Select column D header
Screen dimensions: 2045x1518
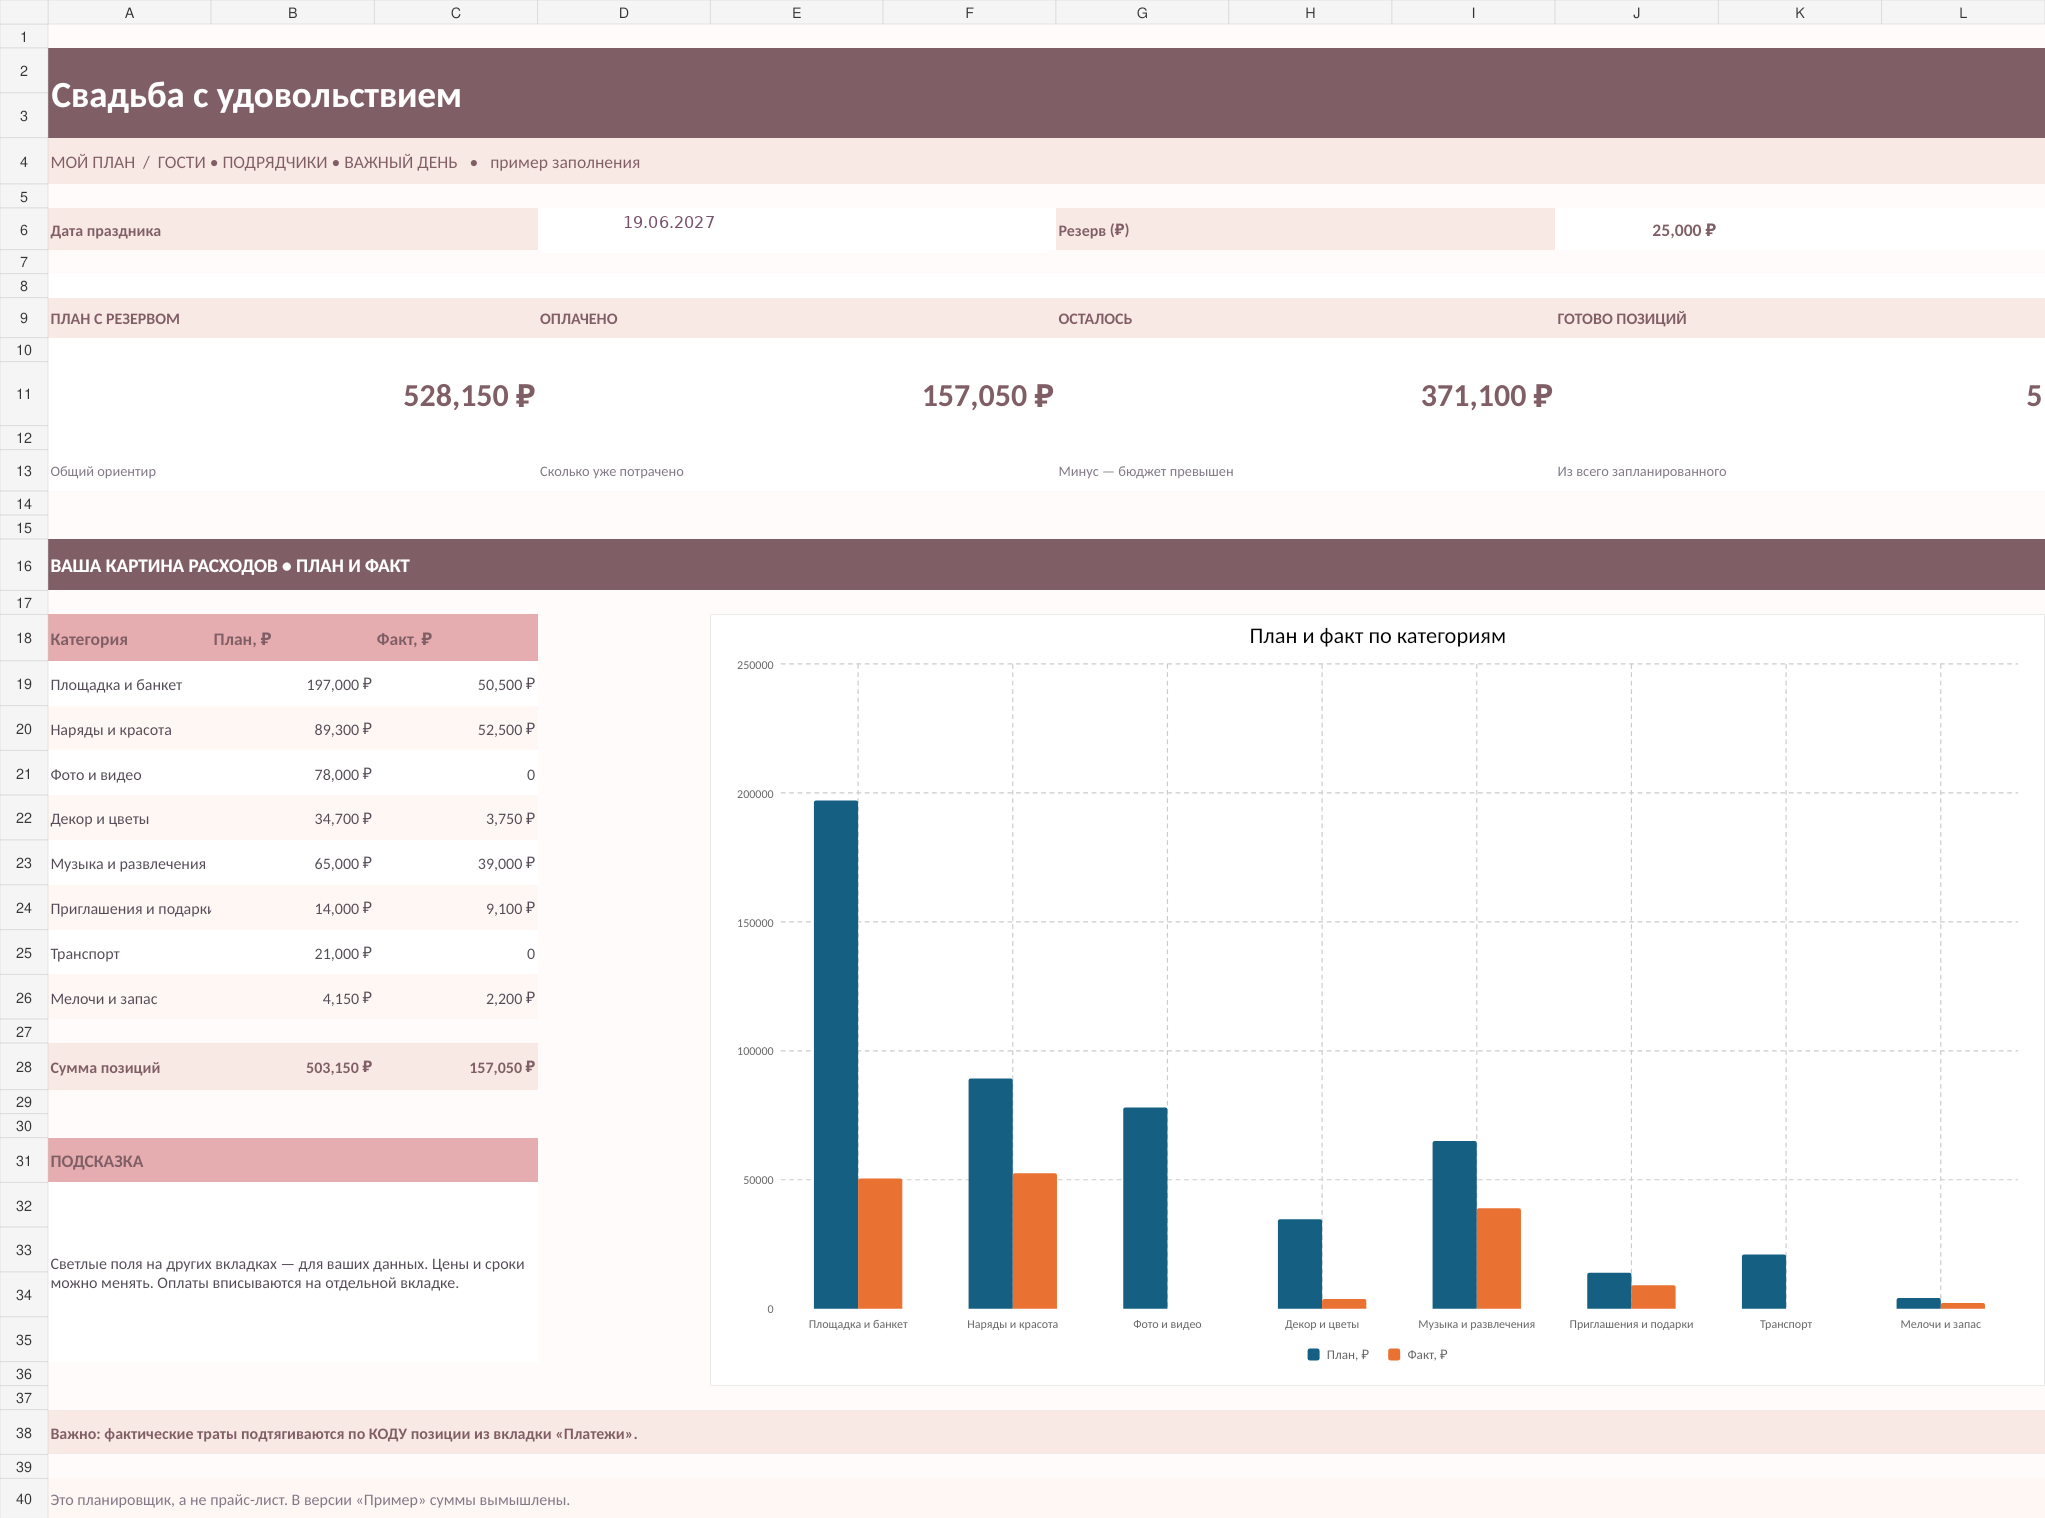tap(624, 12)
